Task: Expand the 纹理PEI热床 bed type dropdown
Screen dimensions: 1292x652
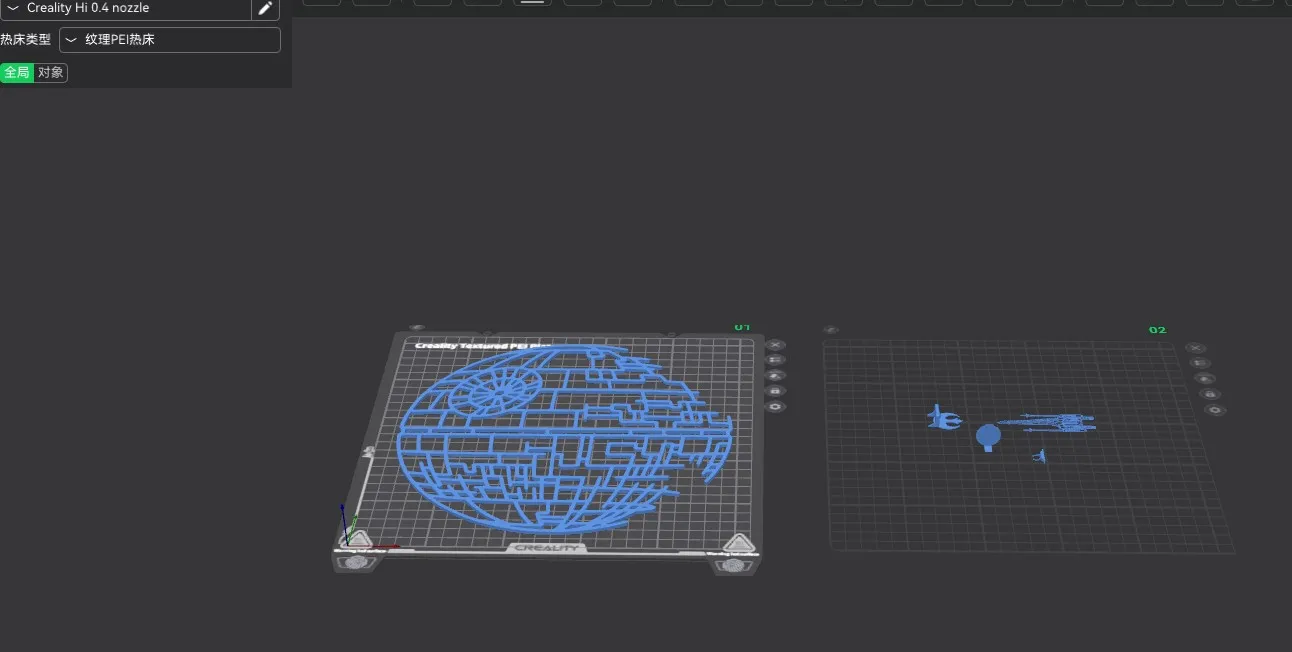Action: coord(170,40)
